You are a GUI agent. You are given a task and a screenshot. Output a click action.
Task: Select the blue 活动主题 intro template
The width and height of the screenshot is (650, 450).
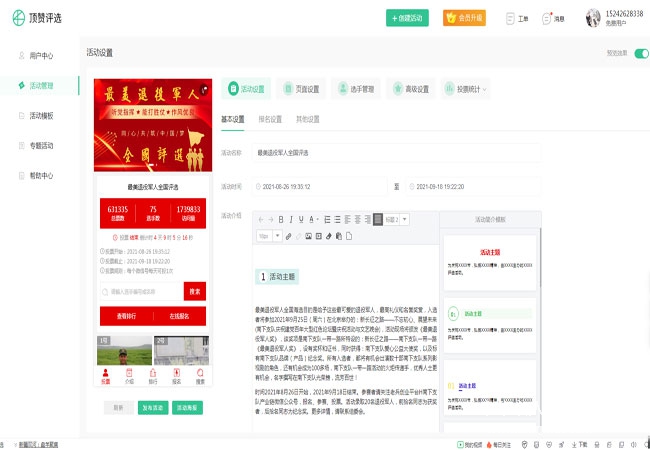490,387
